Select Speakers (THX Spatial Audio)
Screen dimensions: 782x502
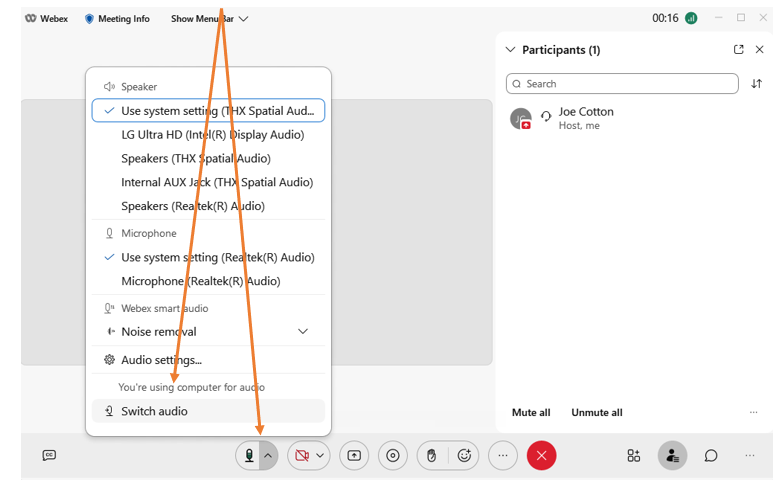tap(208, 159)
